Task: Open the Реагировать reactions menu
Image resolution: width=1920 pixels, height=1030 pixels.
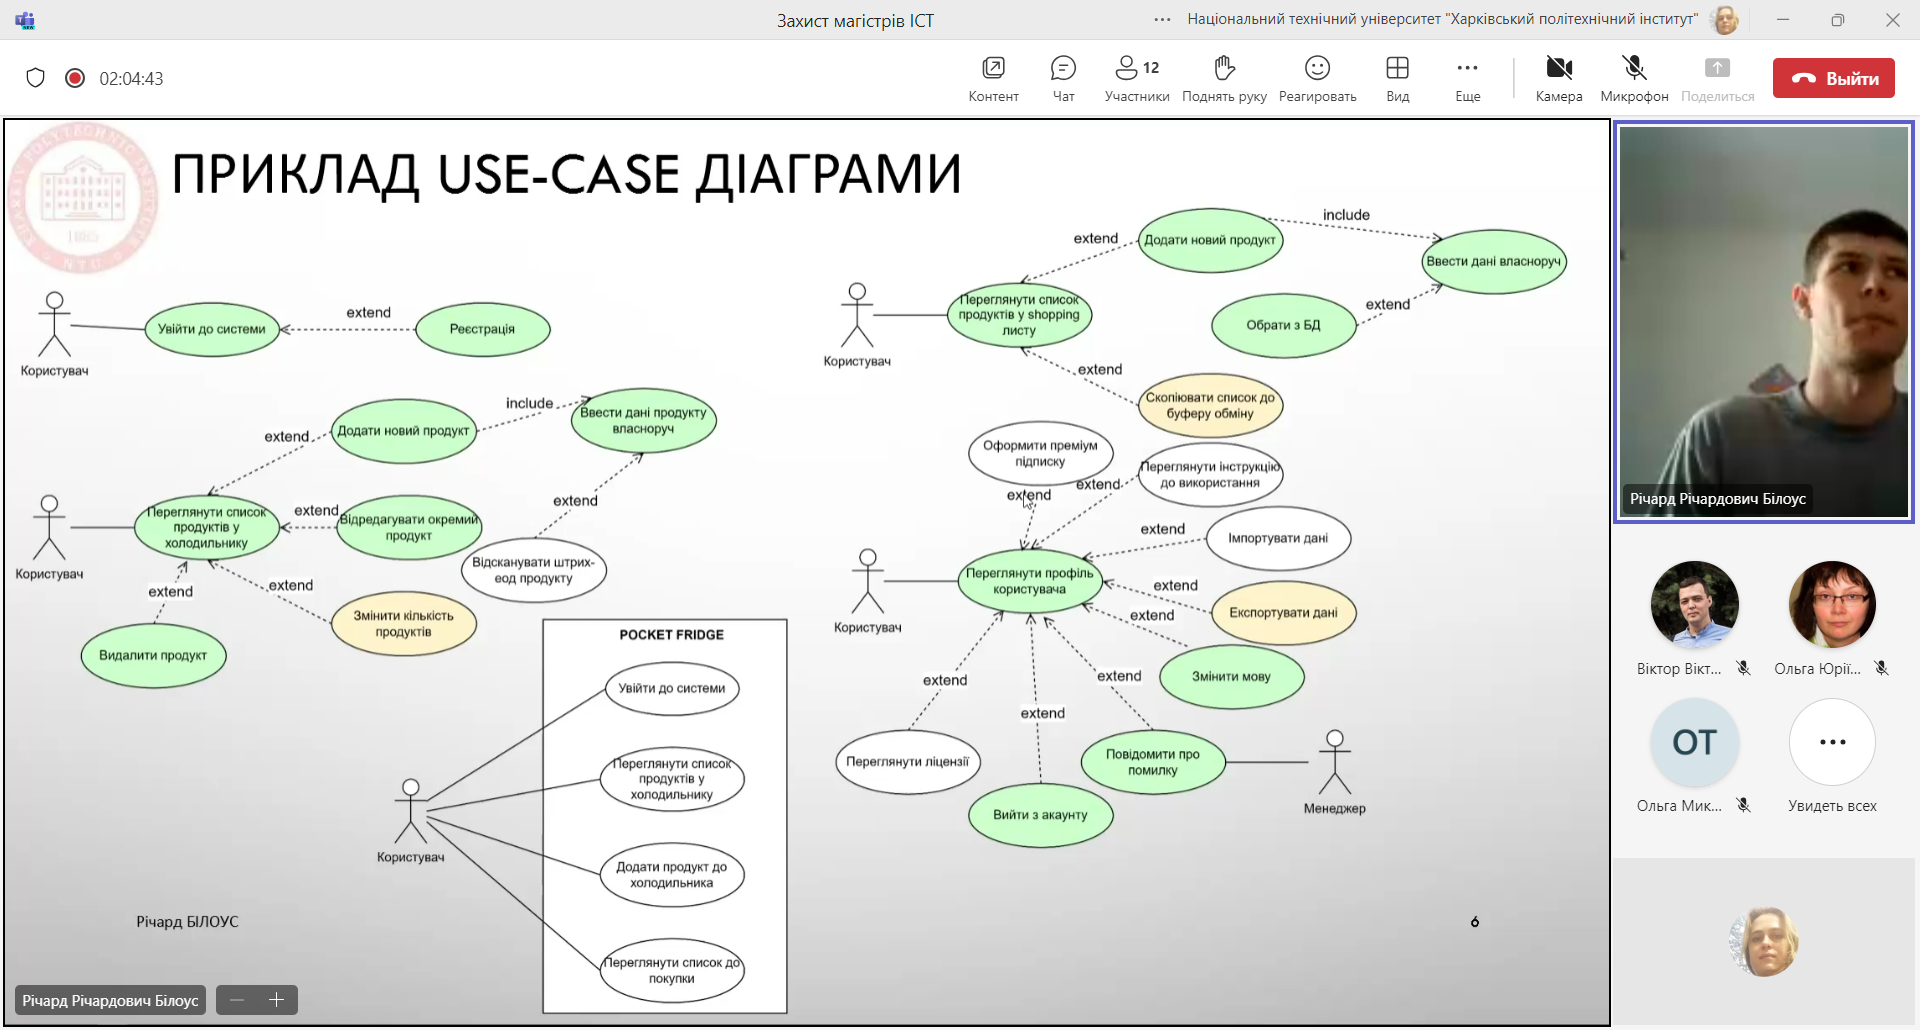Action: (x=1317, y=78)
